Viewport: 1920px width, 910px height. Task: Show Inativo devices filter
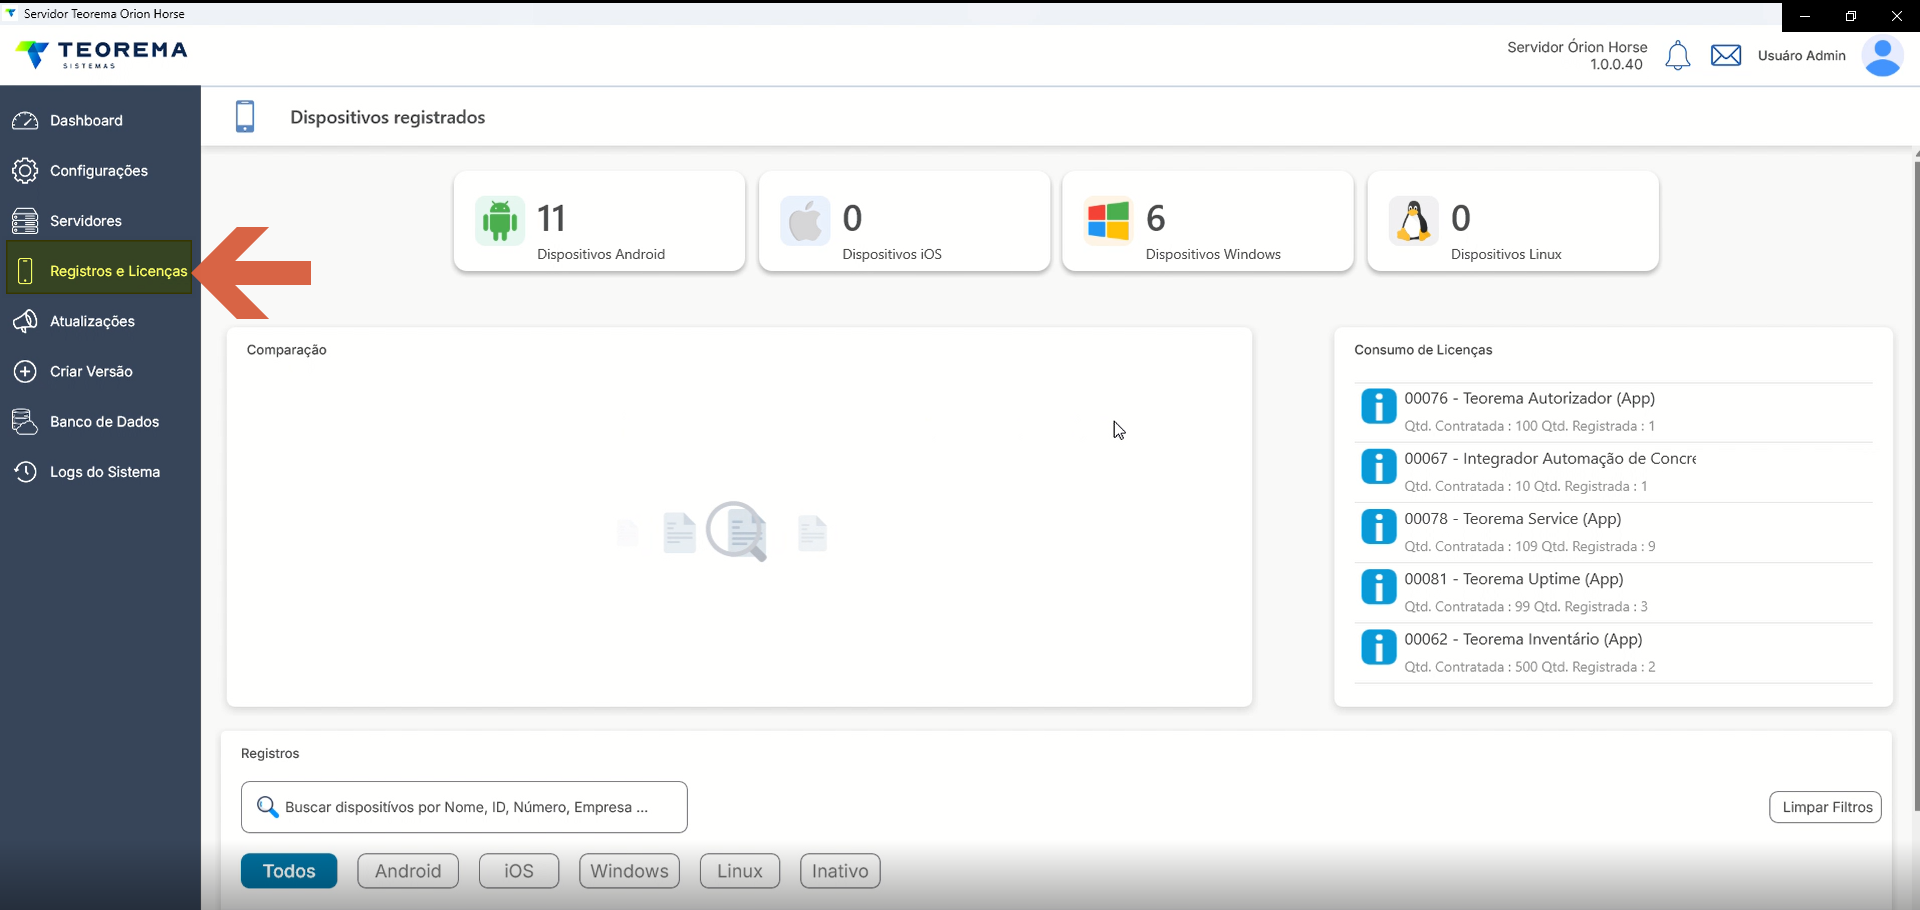pos(840,871)
